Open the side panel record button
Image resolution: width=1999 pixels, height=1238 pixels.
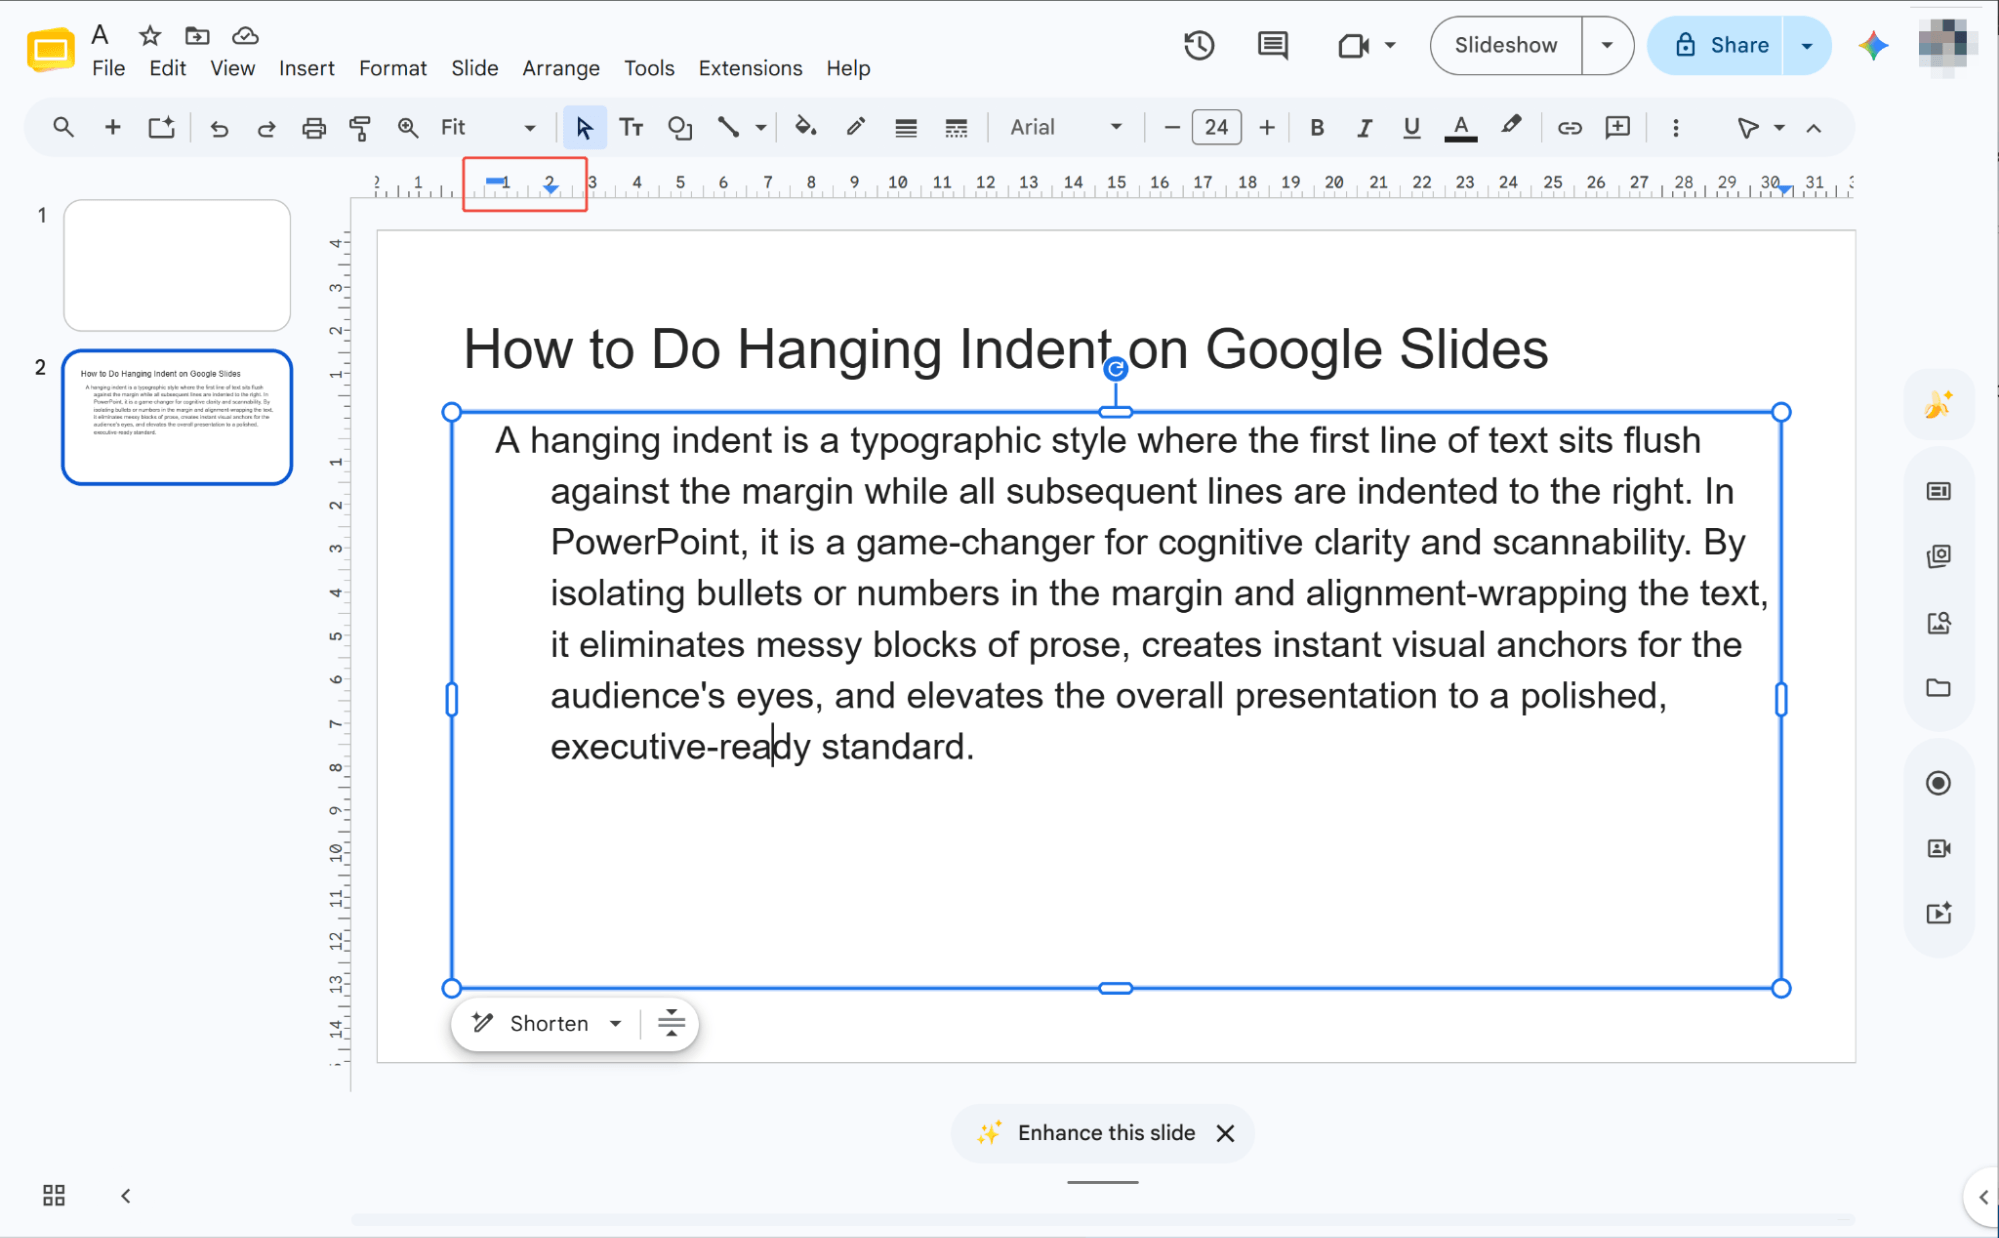click(1938, 783)
